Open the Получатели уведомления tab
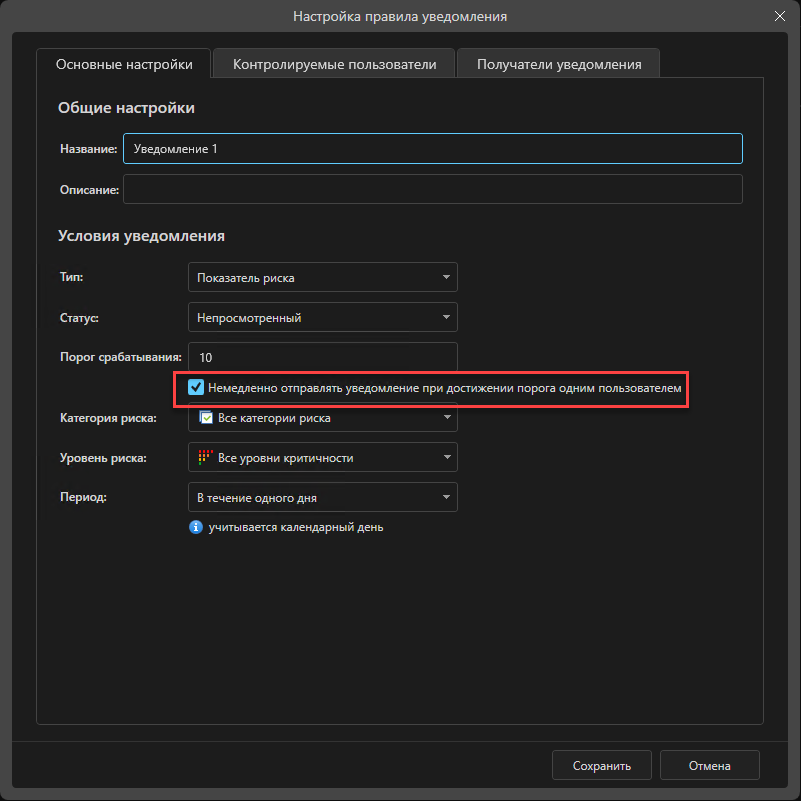The height and width of the screenshot is (801, 801). (558, 64)
